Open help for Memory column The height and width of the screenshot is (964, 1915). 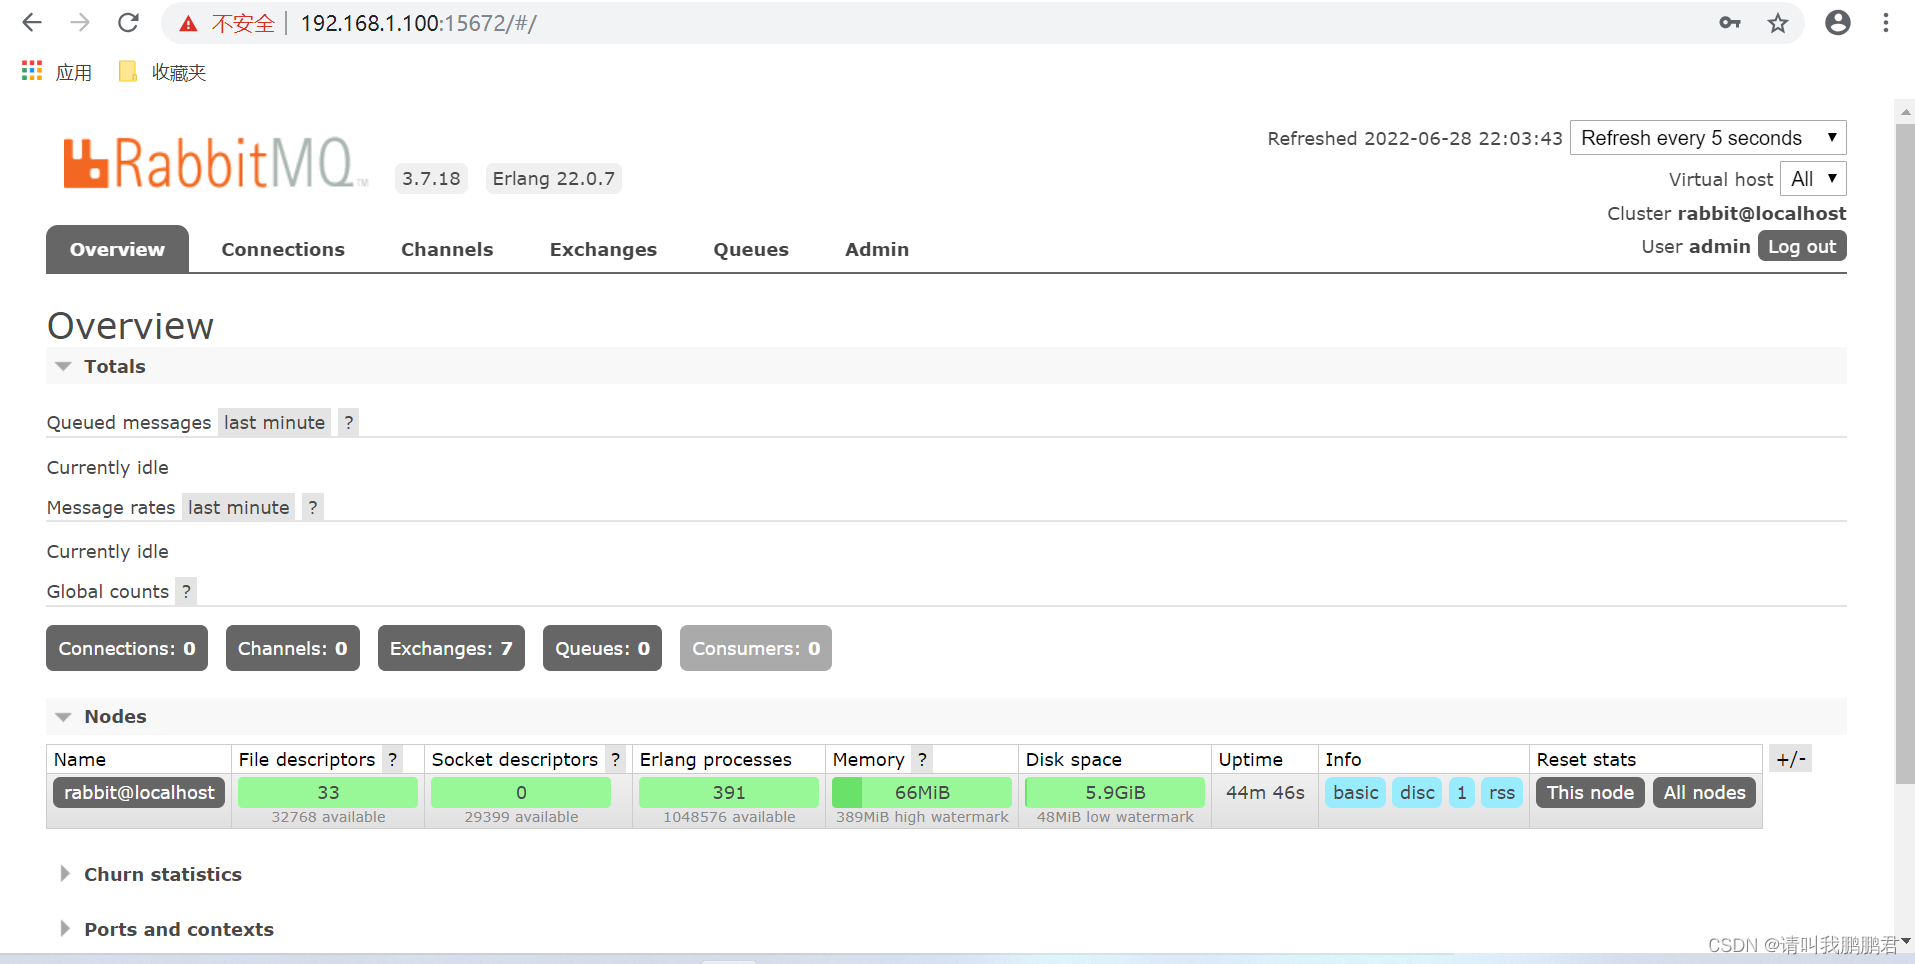pos(921,759)
